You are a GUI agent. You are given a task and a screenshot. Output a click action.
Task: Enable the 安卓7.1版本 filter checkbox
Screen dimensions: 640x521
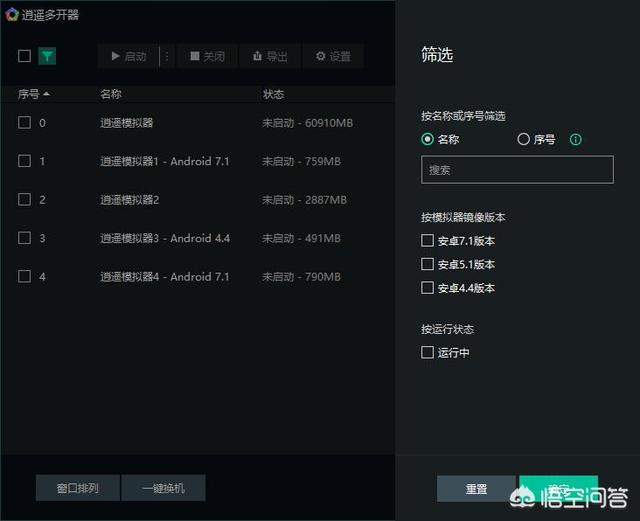click(x=428, y=241)
